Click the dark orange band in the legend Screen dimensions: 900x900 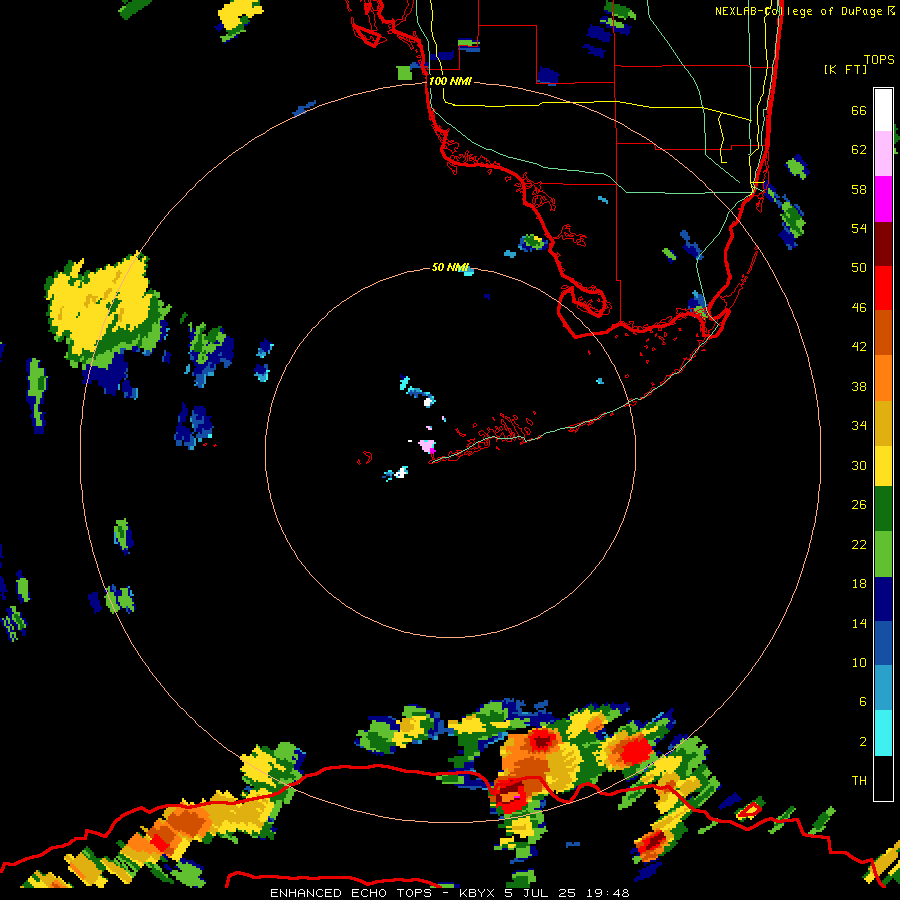883,332
